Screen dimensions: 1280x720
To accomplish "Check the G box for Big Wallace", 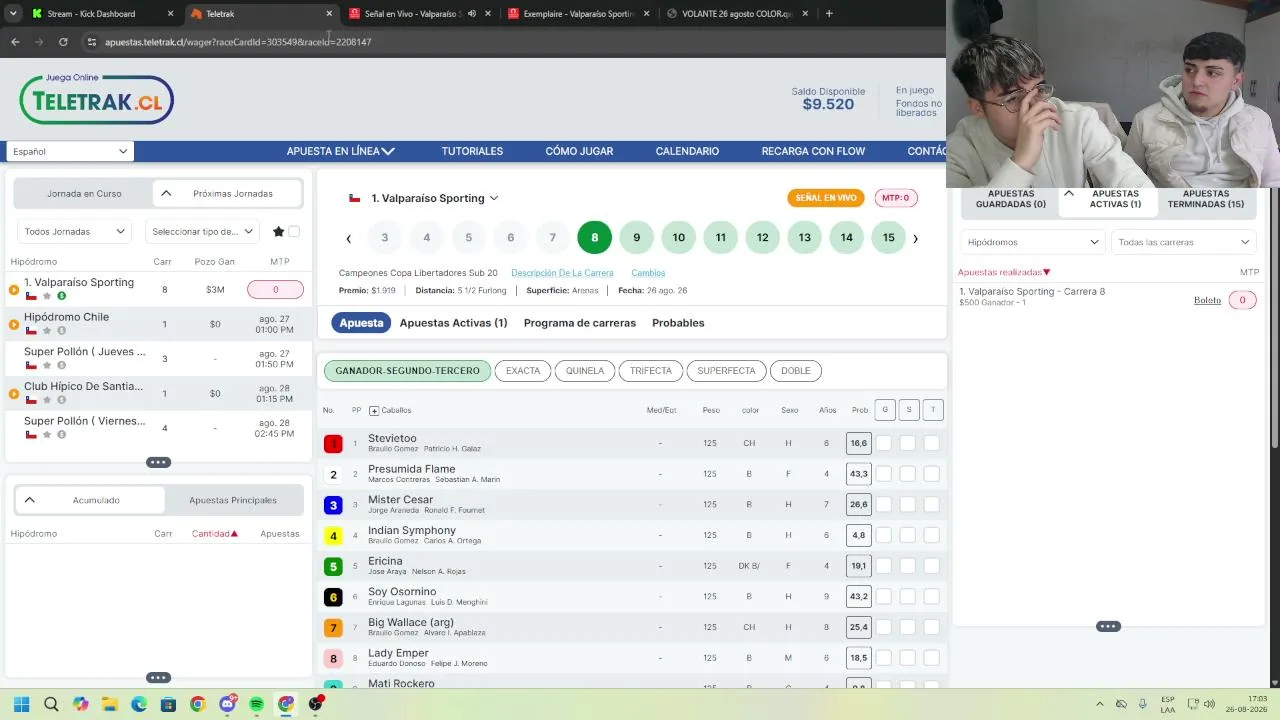I will point(884,627).
